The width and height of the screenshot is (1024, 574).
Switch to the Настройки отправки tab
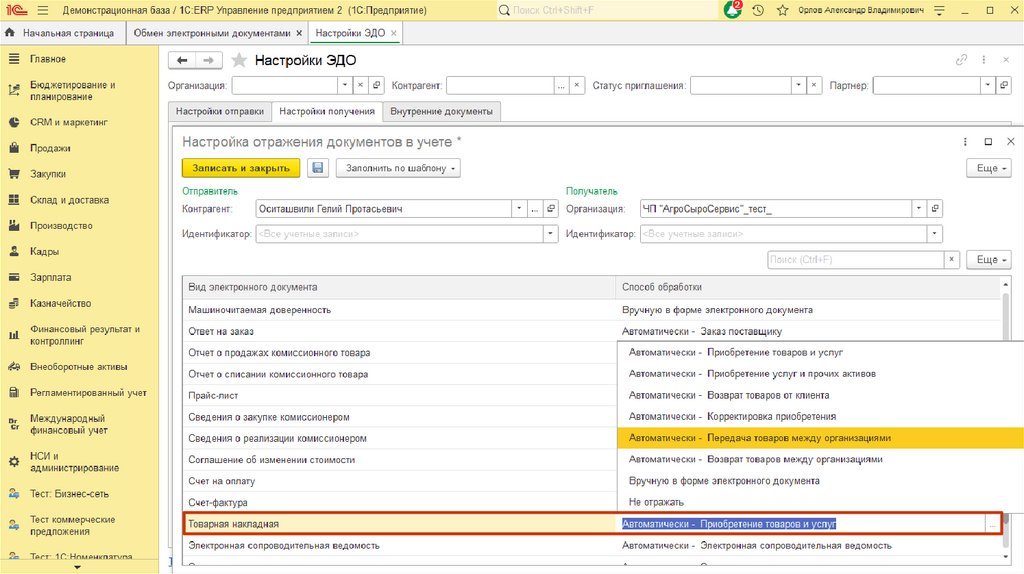pyautogui.click(x=220, y=111)
